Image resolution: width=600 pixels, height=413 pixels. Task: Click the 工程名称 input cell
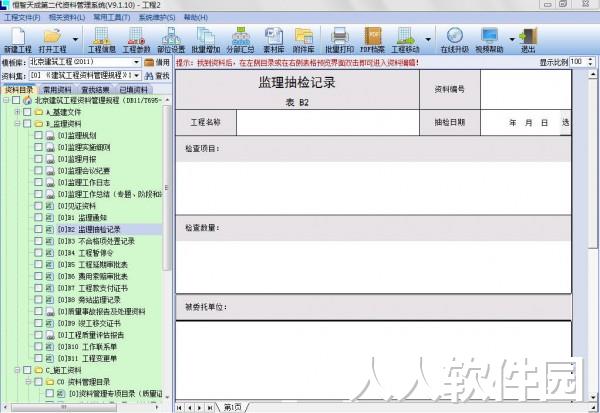tap(328, 122)
